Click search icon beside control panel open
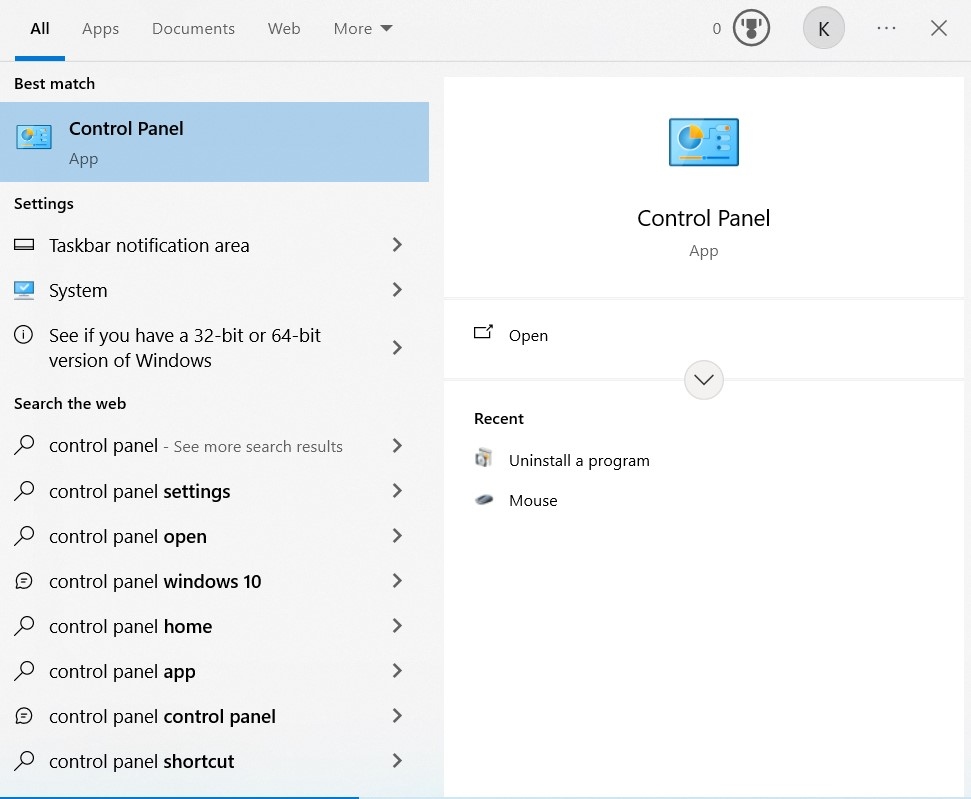 24,536
